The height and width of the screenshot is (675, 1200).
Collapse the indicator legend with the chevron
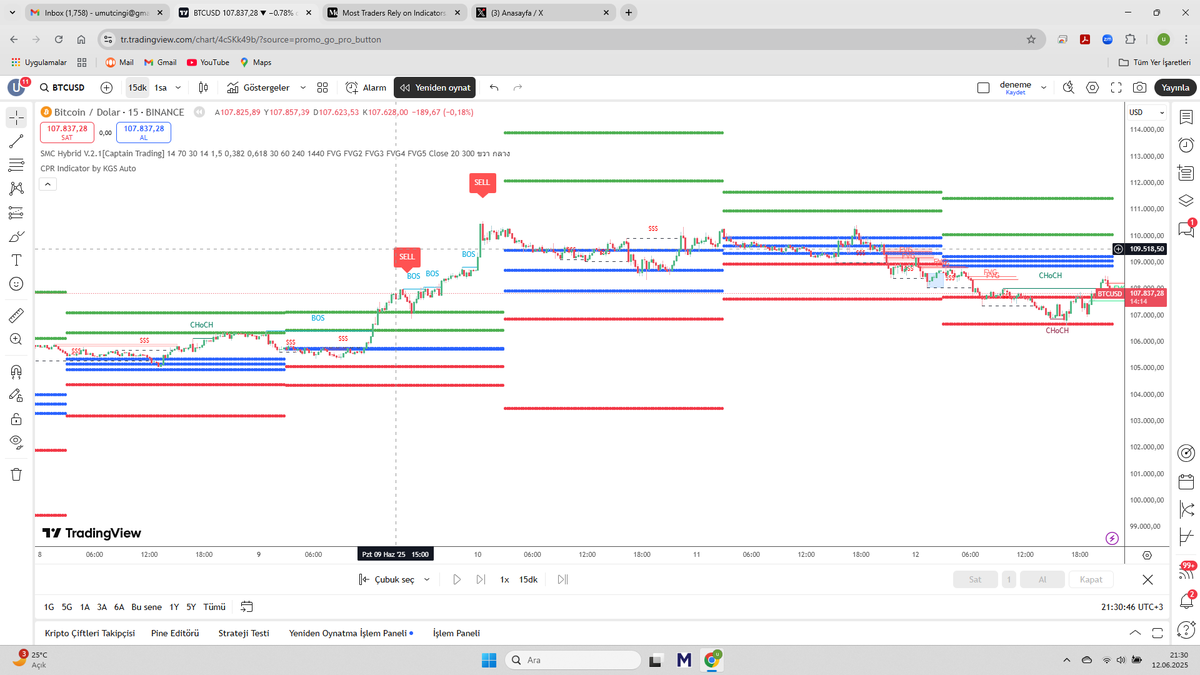pyautogui.click(x=48, y=183)
